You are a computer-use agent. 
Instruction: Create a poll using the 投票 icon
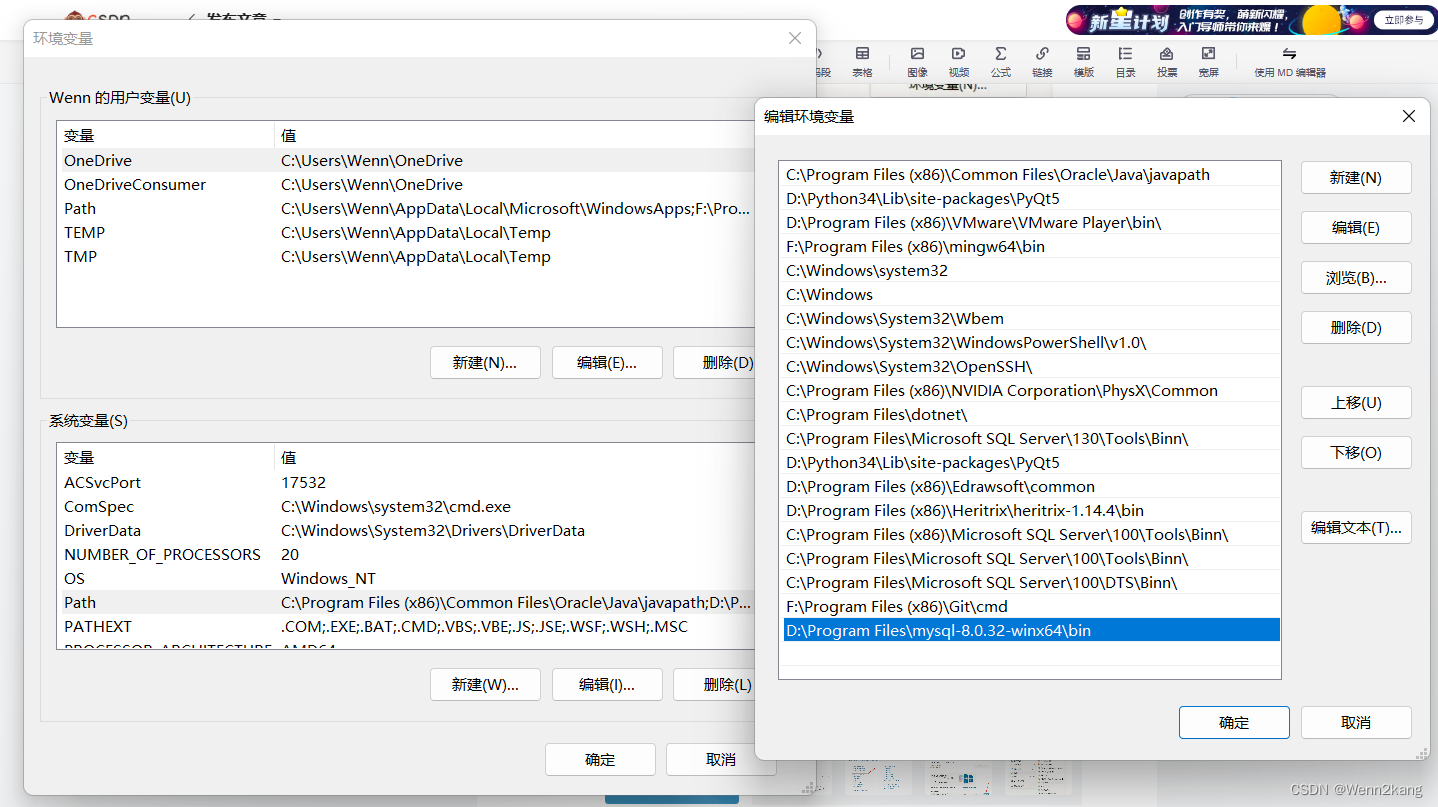[1166, 61]
